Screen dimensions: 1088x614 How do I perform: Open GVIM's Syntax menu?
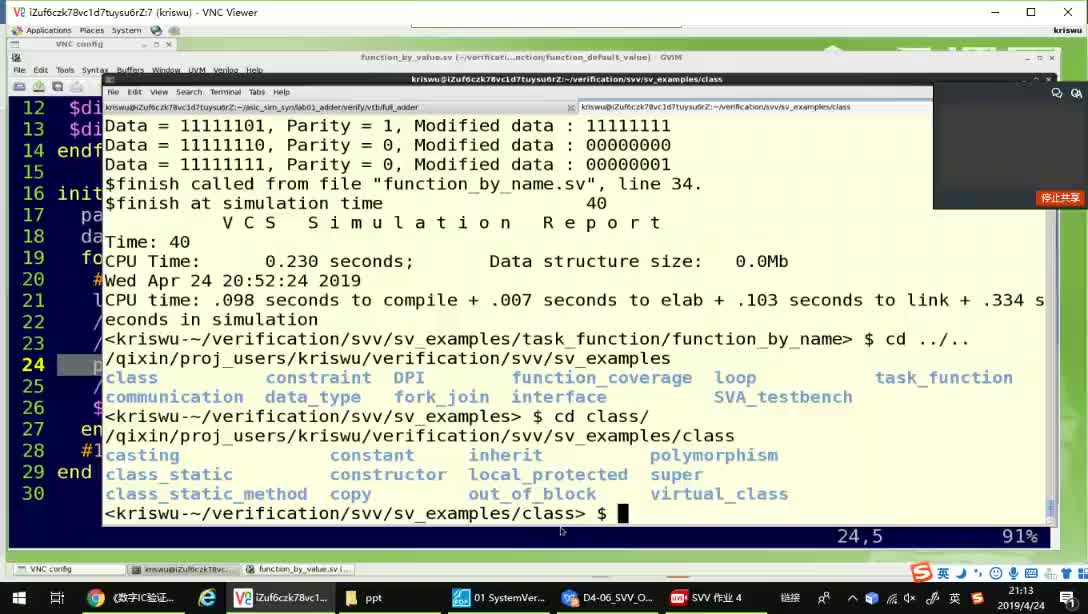[x=95, y=70]
